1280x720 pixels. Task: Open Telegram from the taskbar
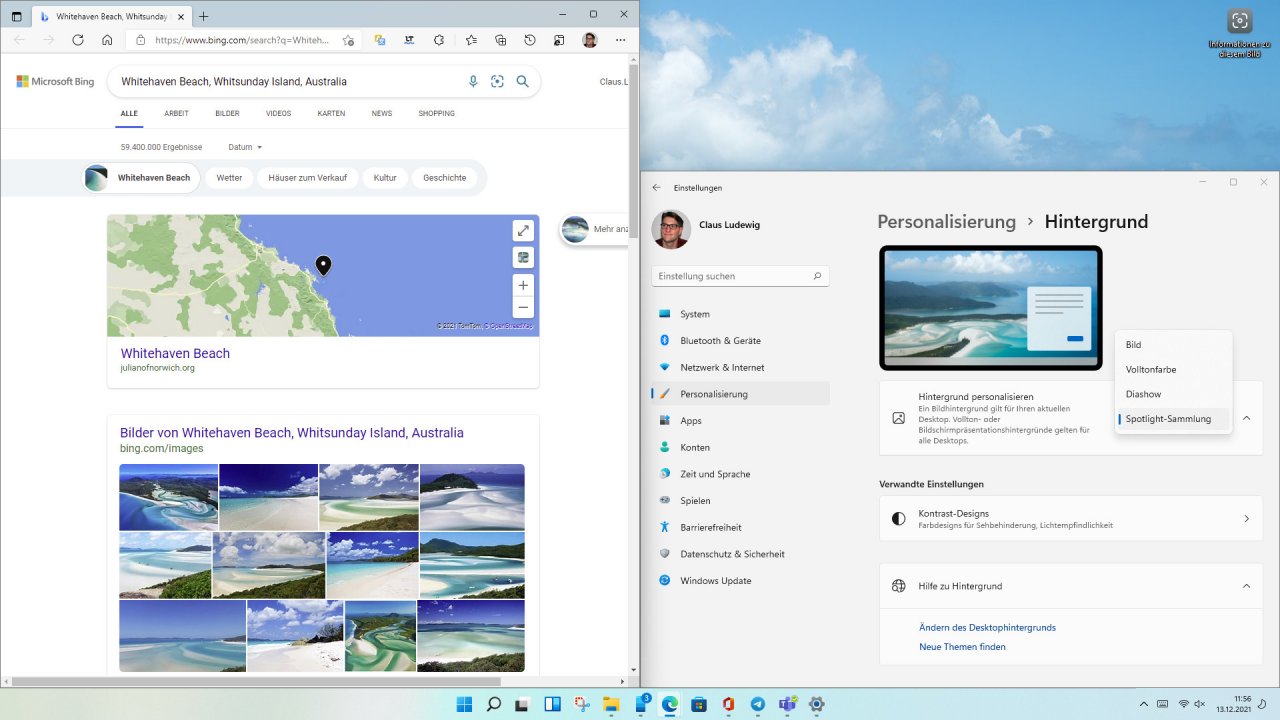[758, 704]
